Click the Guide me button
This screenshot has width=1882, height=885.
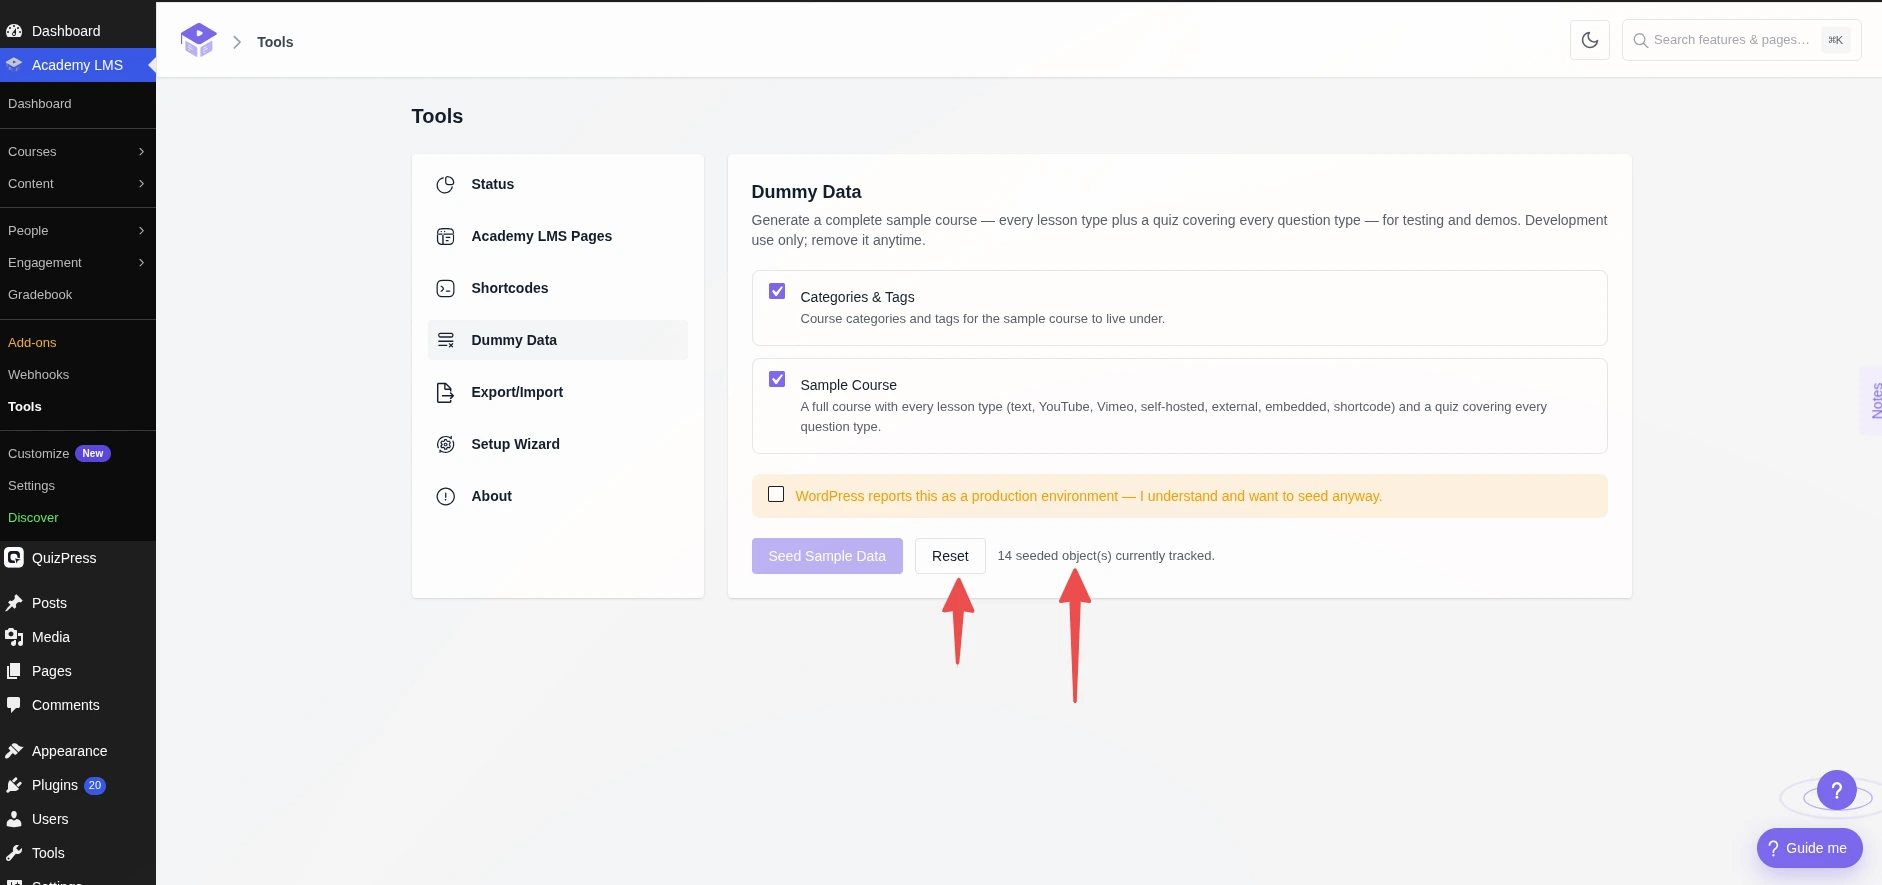[x=1810, y=848]
